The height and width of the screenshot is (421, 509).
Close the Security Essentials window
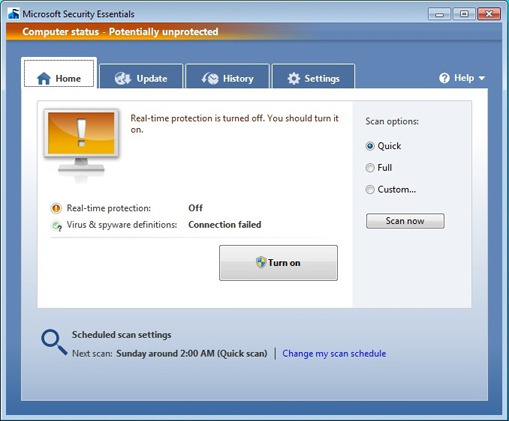pyautogui.click(x=489, y=14)
